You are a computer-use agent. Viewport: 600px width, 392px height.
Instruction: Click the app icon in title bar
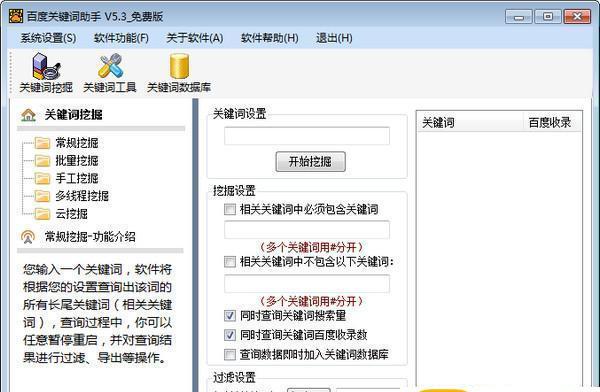[16, 16]
